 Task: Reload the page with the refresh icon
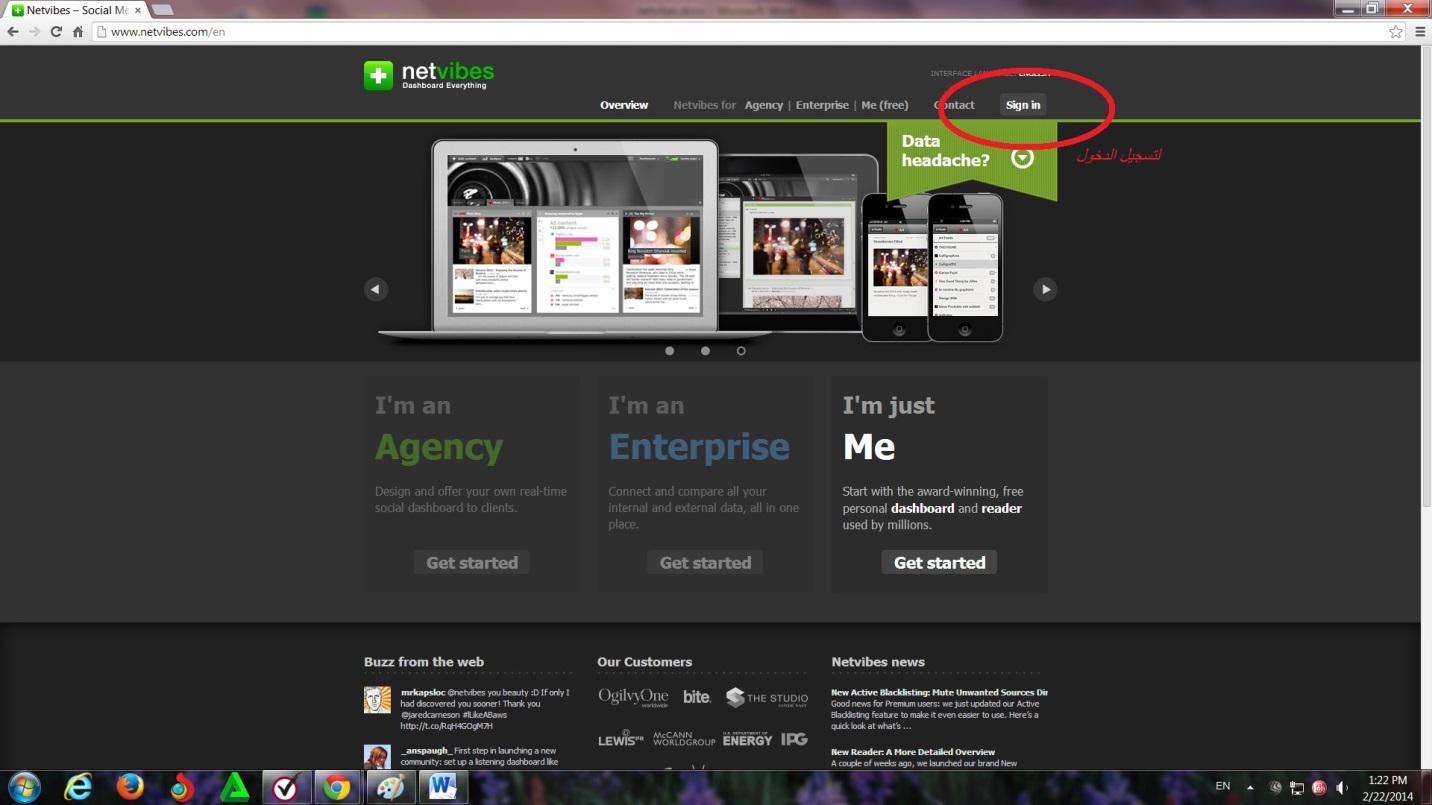[x=56, y=32]
